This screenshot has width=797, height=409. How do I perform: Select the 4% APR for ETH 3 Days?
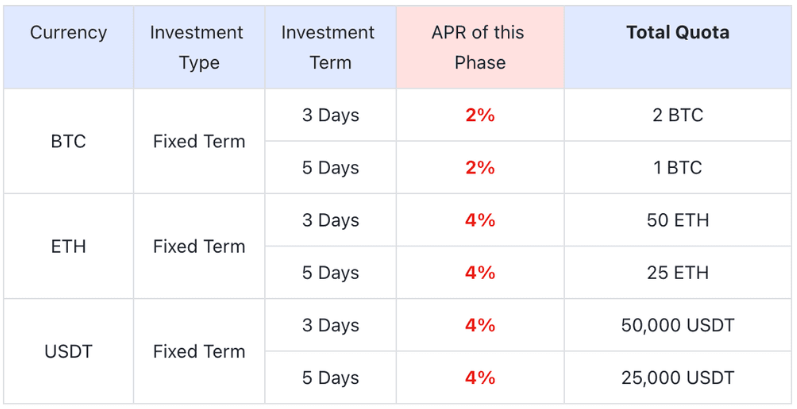pos(479,220)
